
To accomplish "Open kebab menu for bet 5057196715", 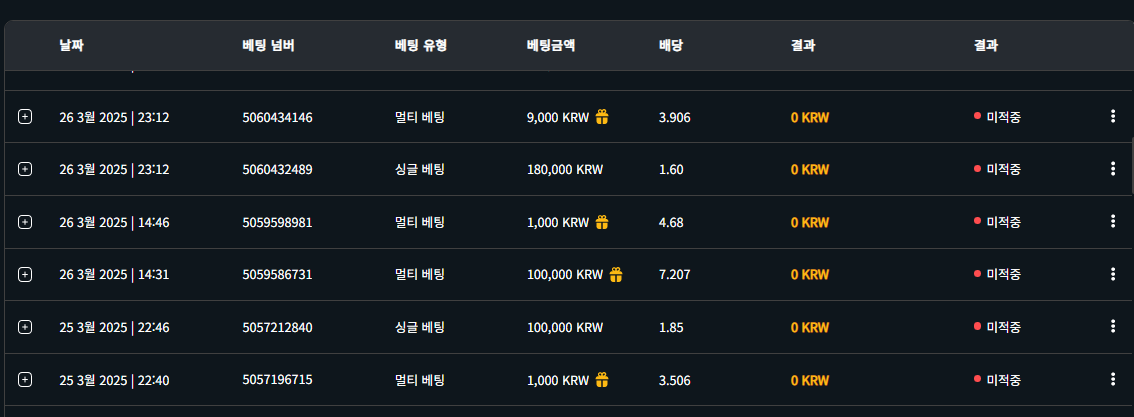I will [1112, 380].
